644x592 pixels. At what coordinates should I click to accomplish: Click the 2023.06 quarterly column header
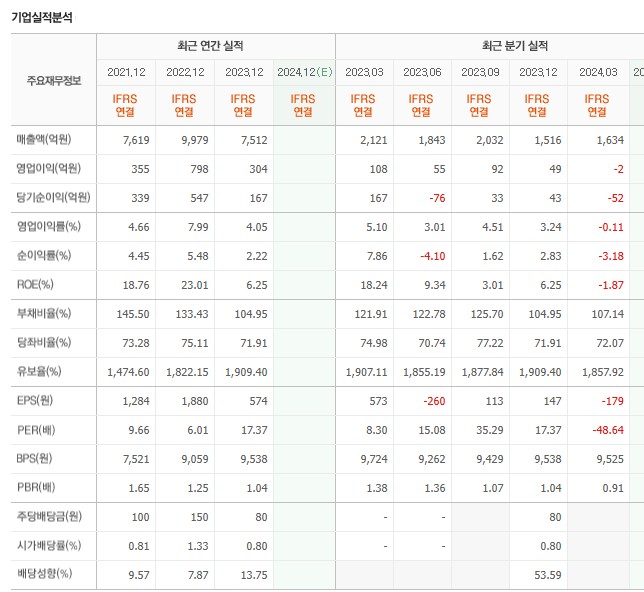pyautogui.click(x=422, y=72)
